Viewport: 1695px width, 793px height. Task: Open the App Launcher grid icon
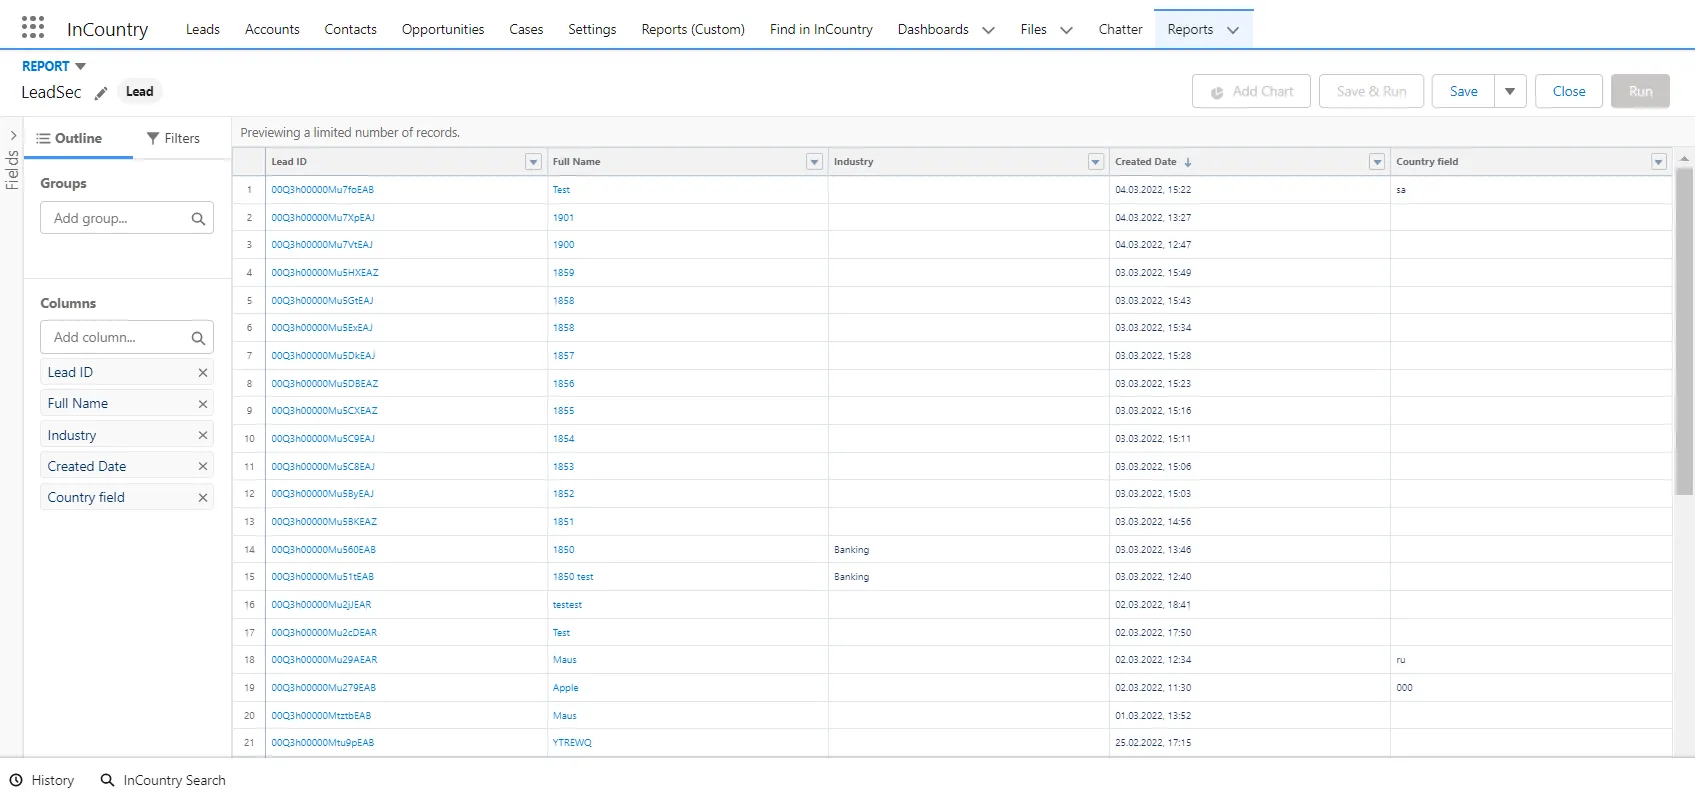[x=32, y=27]
